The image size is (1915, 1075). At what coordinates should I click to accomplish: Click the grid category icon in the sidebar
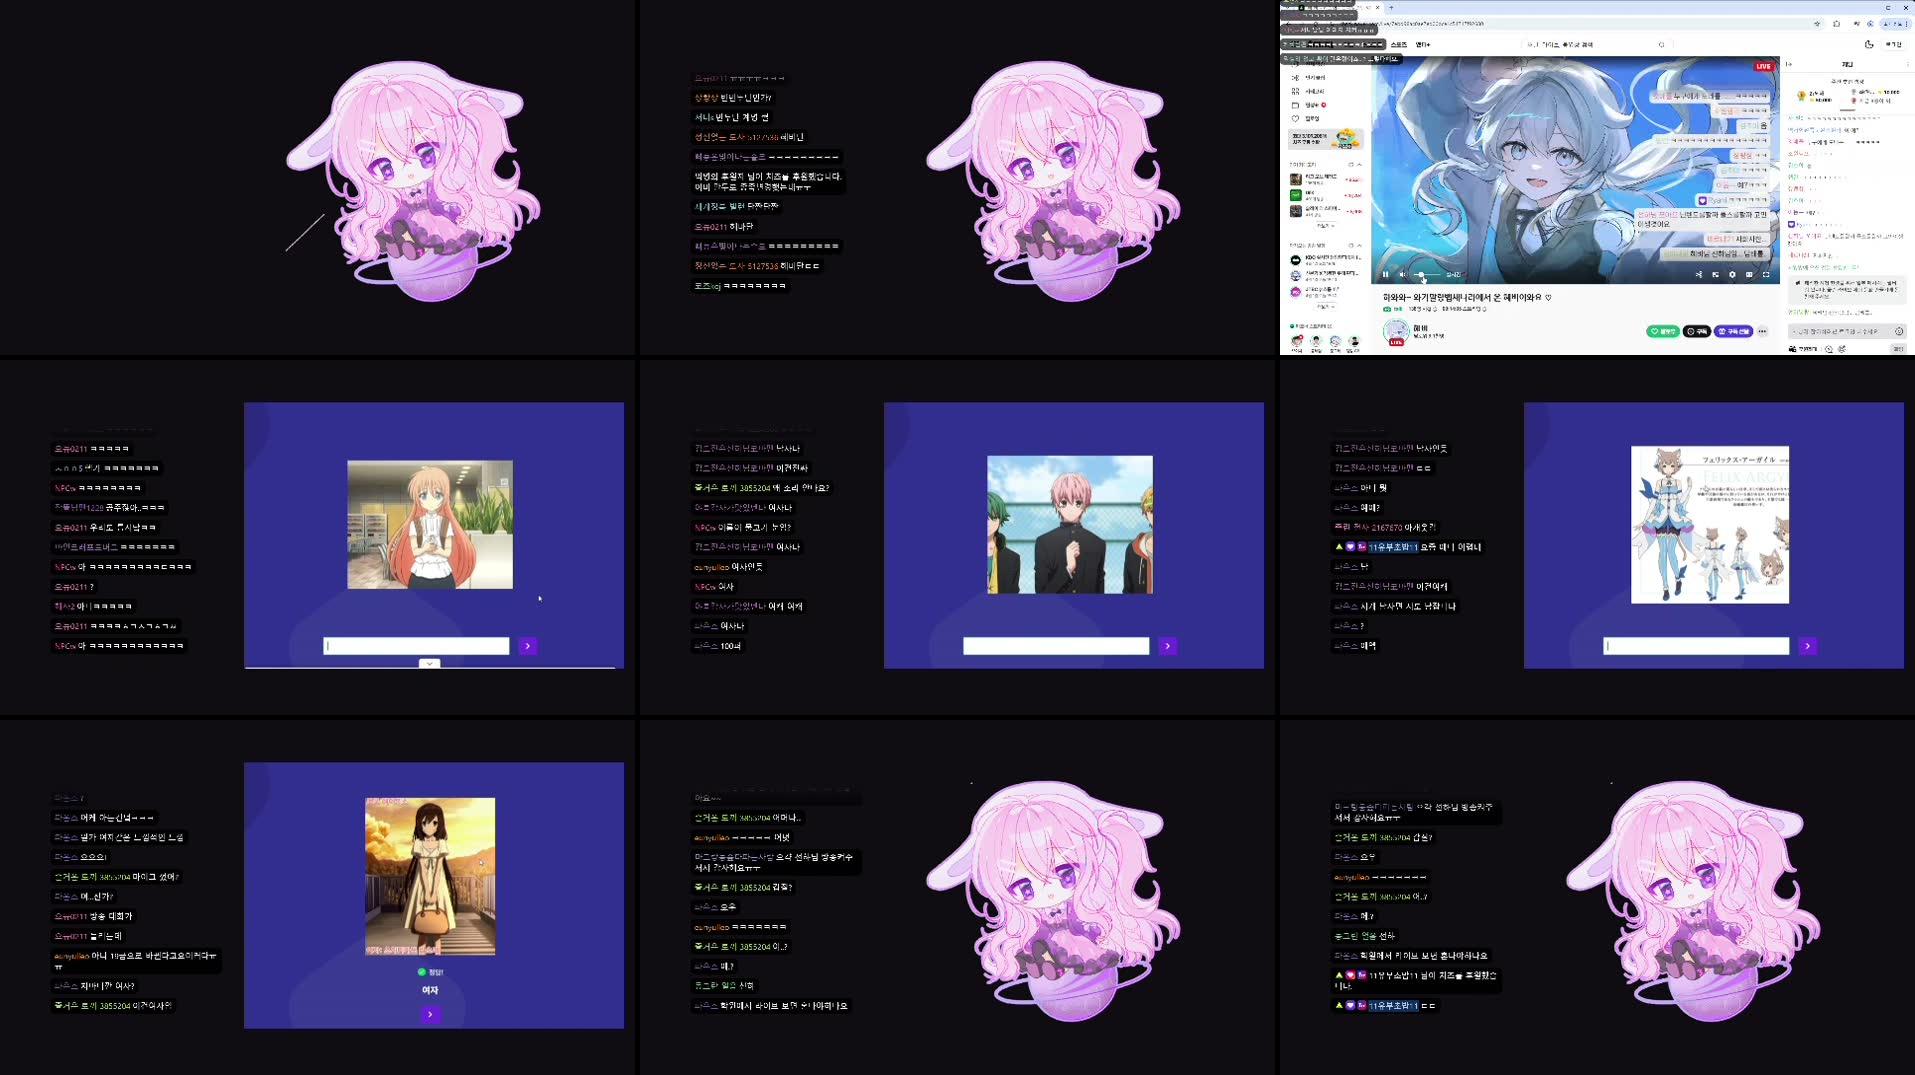pos(1295,91)
